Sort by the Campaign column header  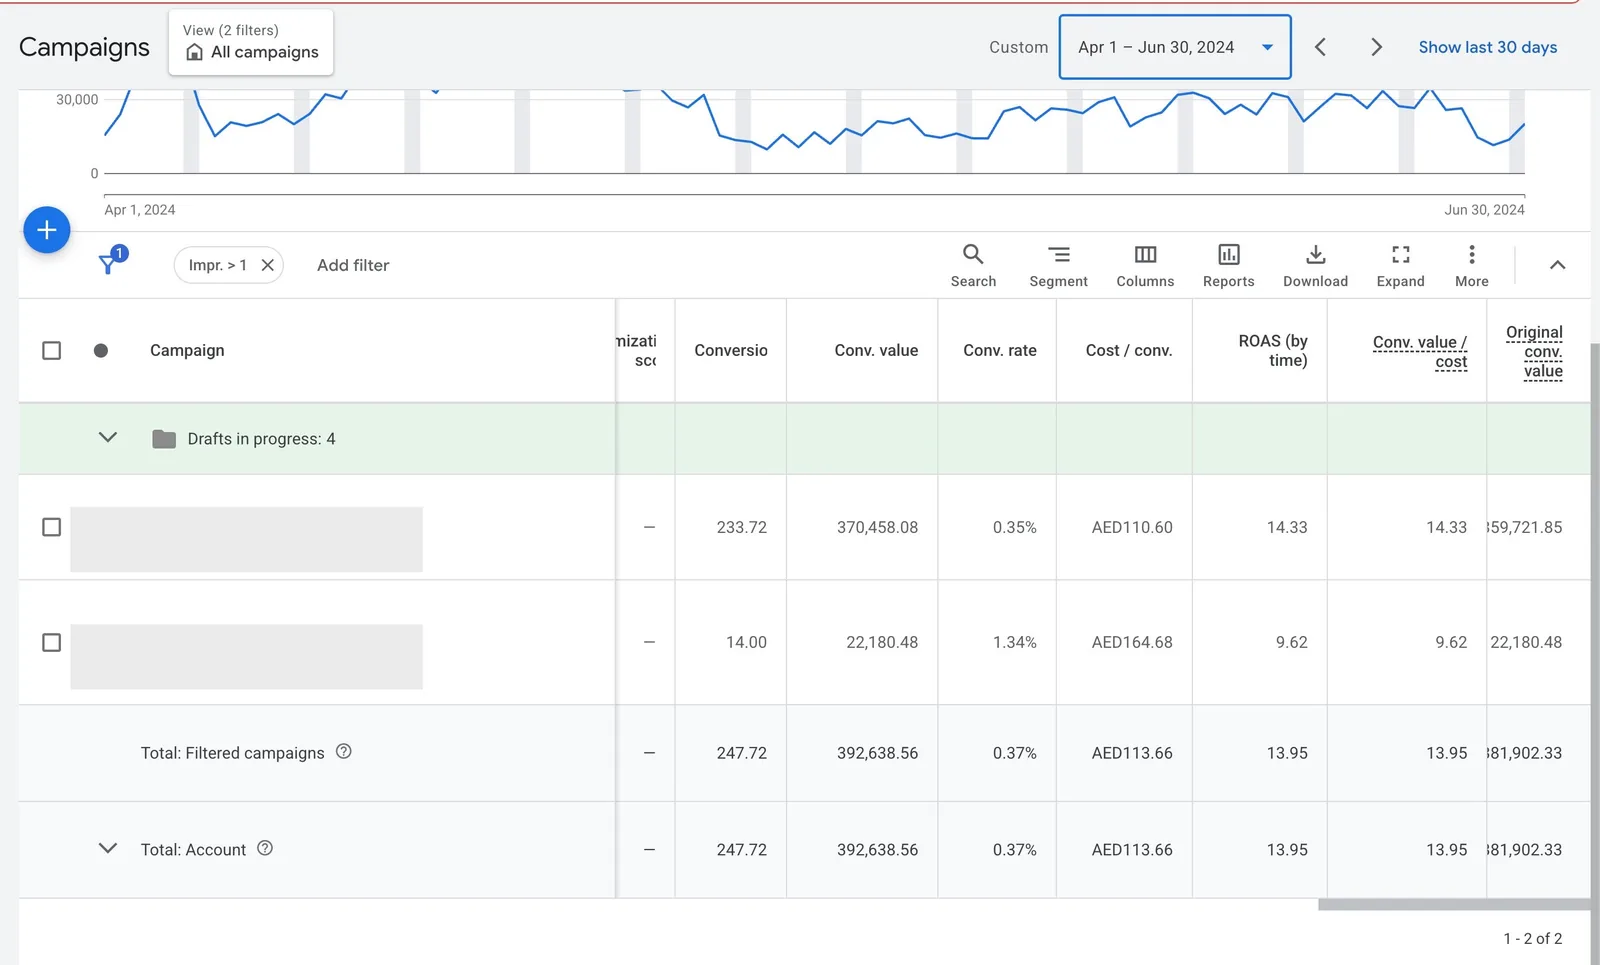click(x=187, y=350)
